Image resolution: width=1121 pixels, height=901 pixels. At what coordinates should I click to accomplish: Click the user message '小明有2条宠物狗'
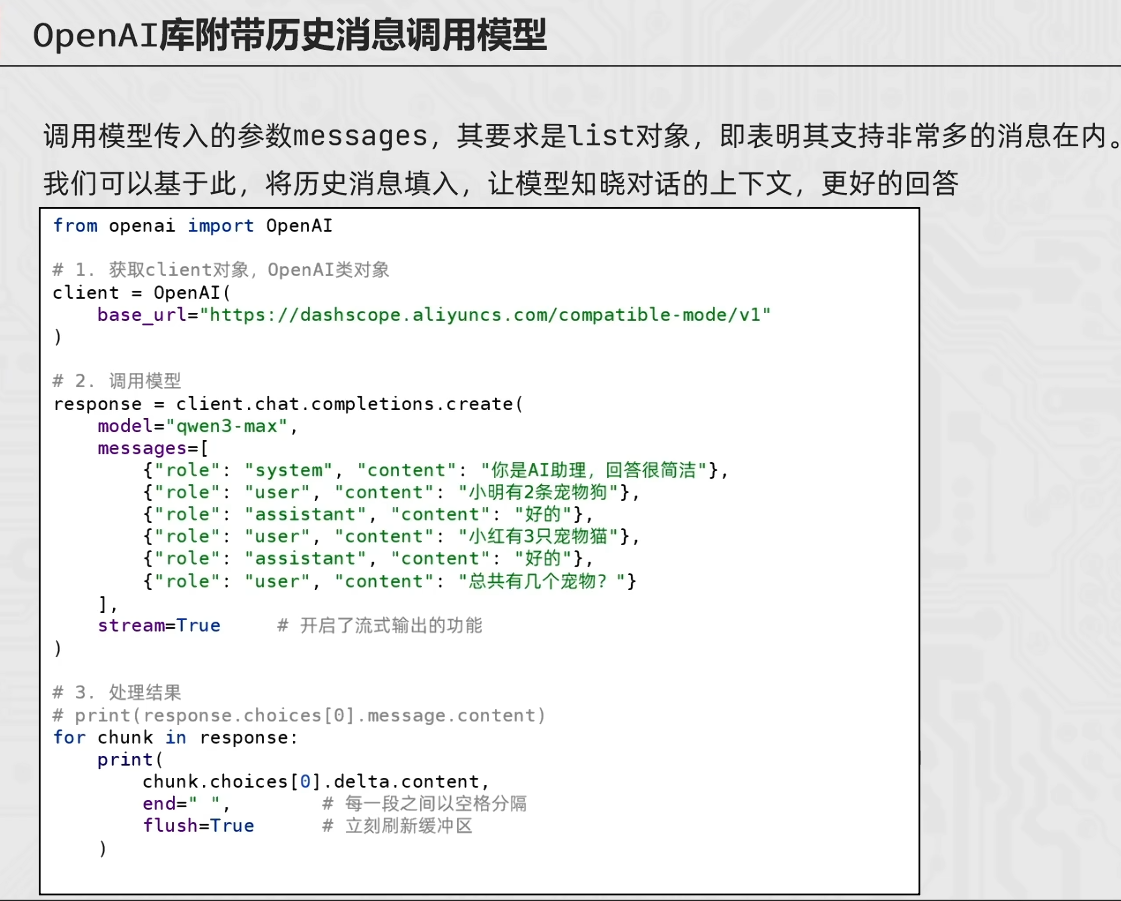point(391,493)
